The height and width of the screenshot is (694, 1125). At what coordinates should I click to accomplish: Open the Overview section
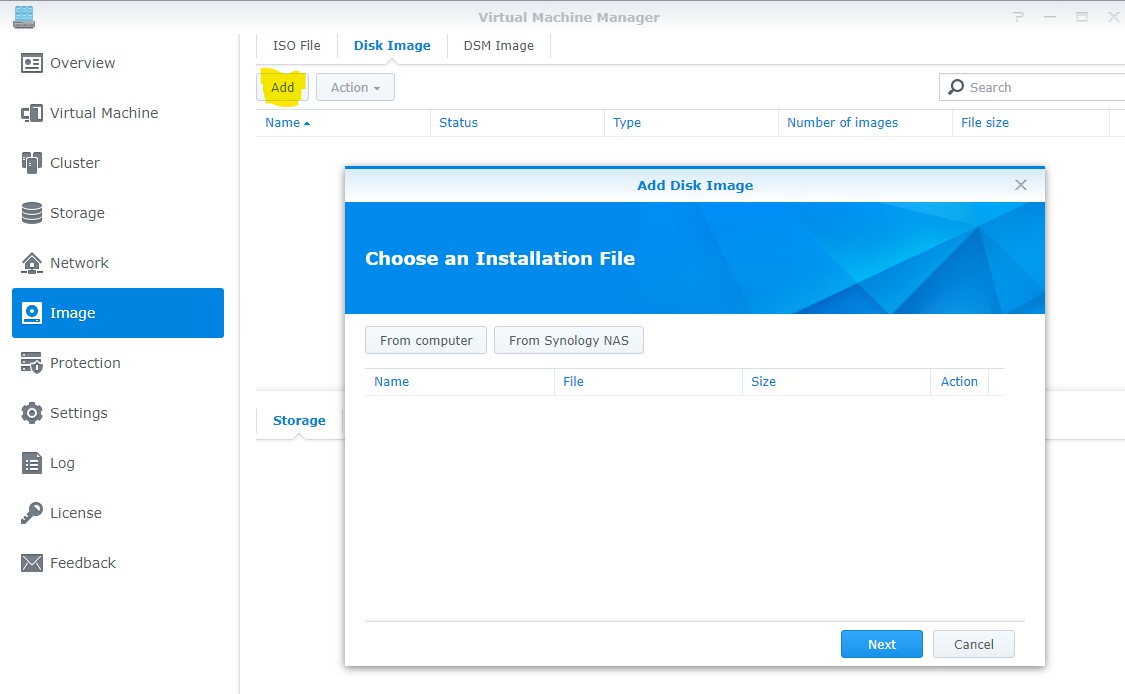coord(82,63)
